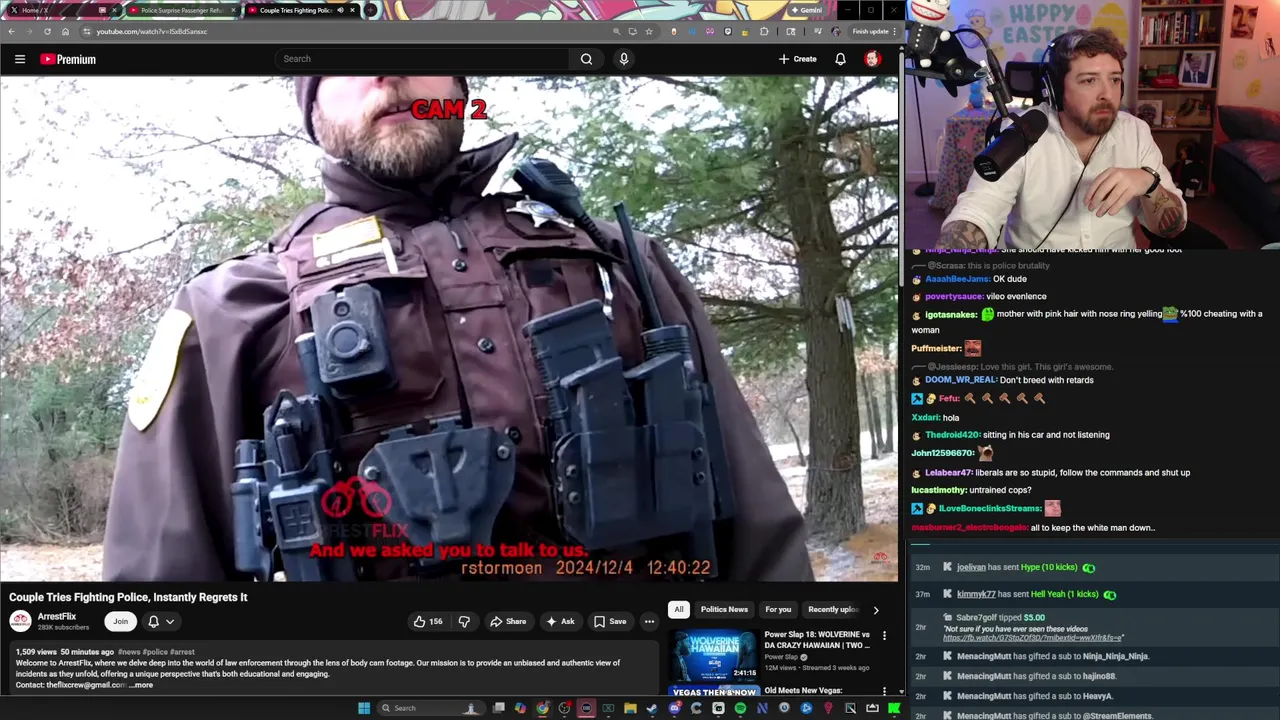Open the Steam icon in the taskbar
The image size is (1280, 720).
tap(652, 708)
